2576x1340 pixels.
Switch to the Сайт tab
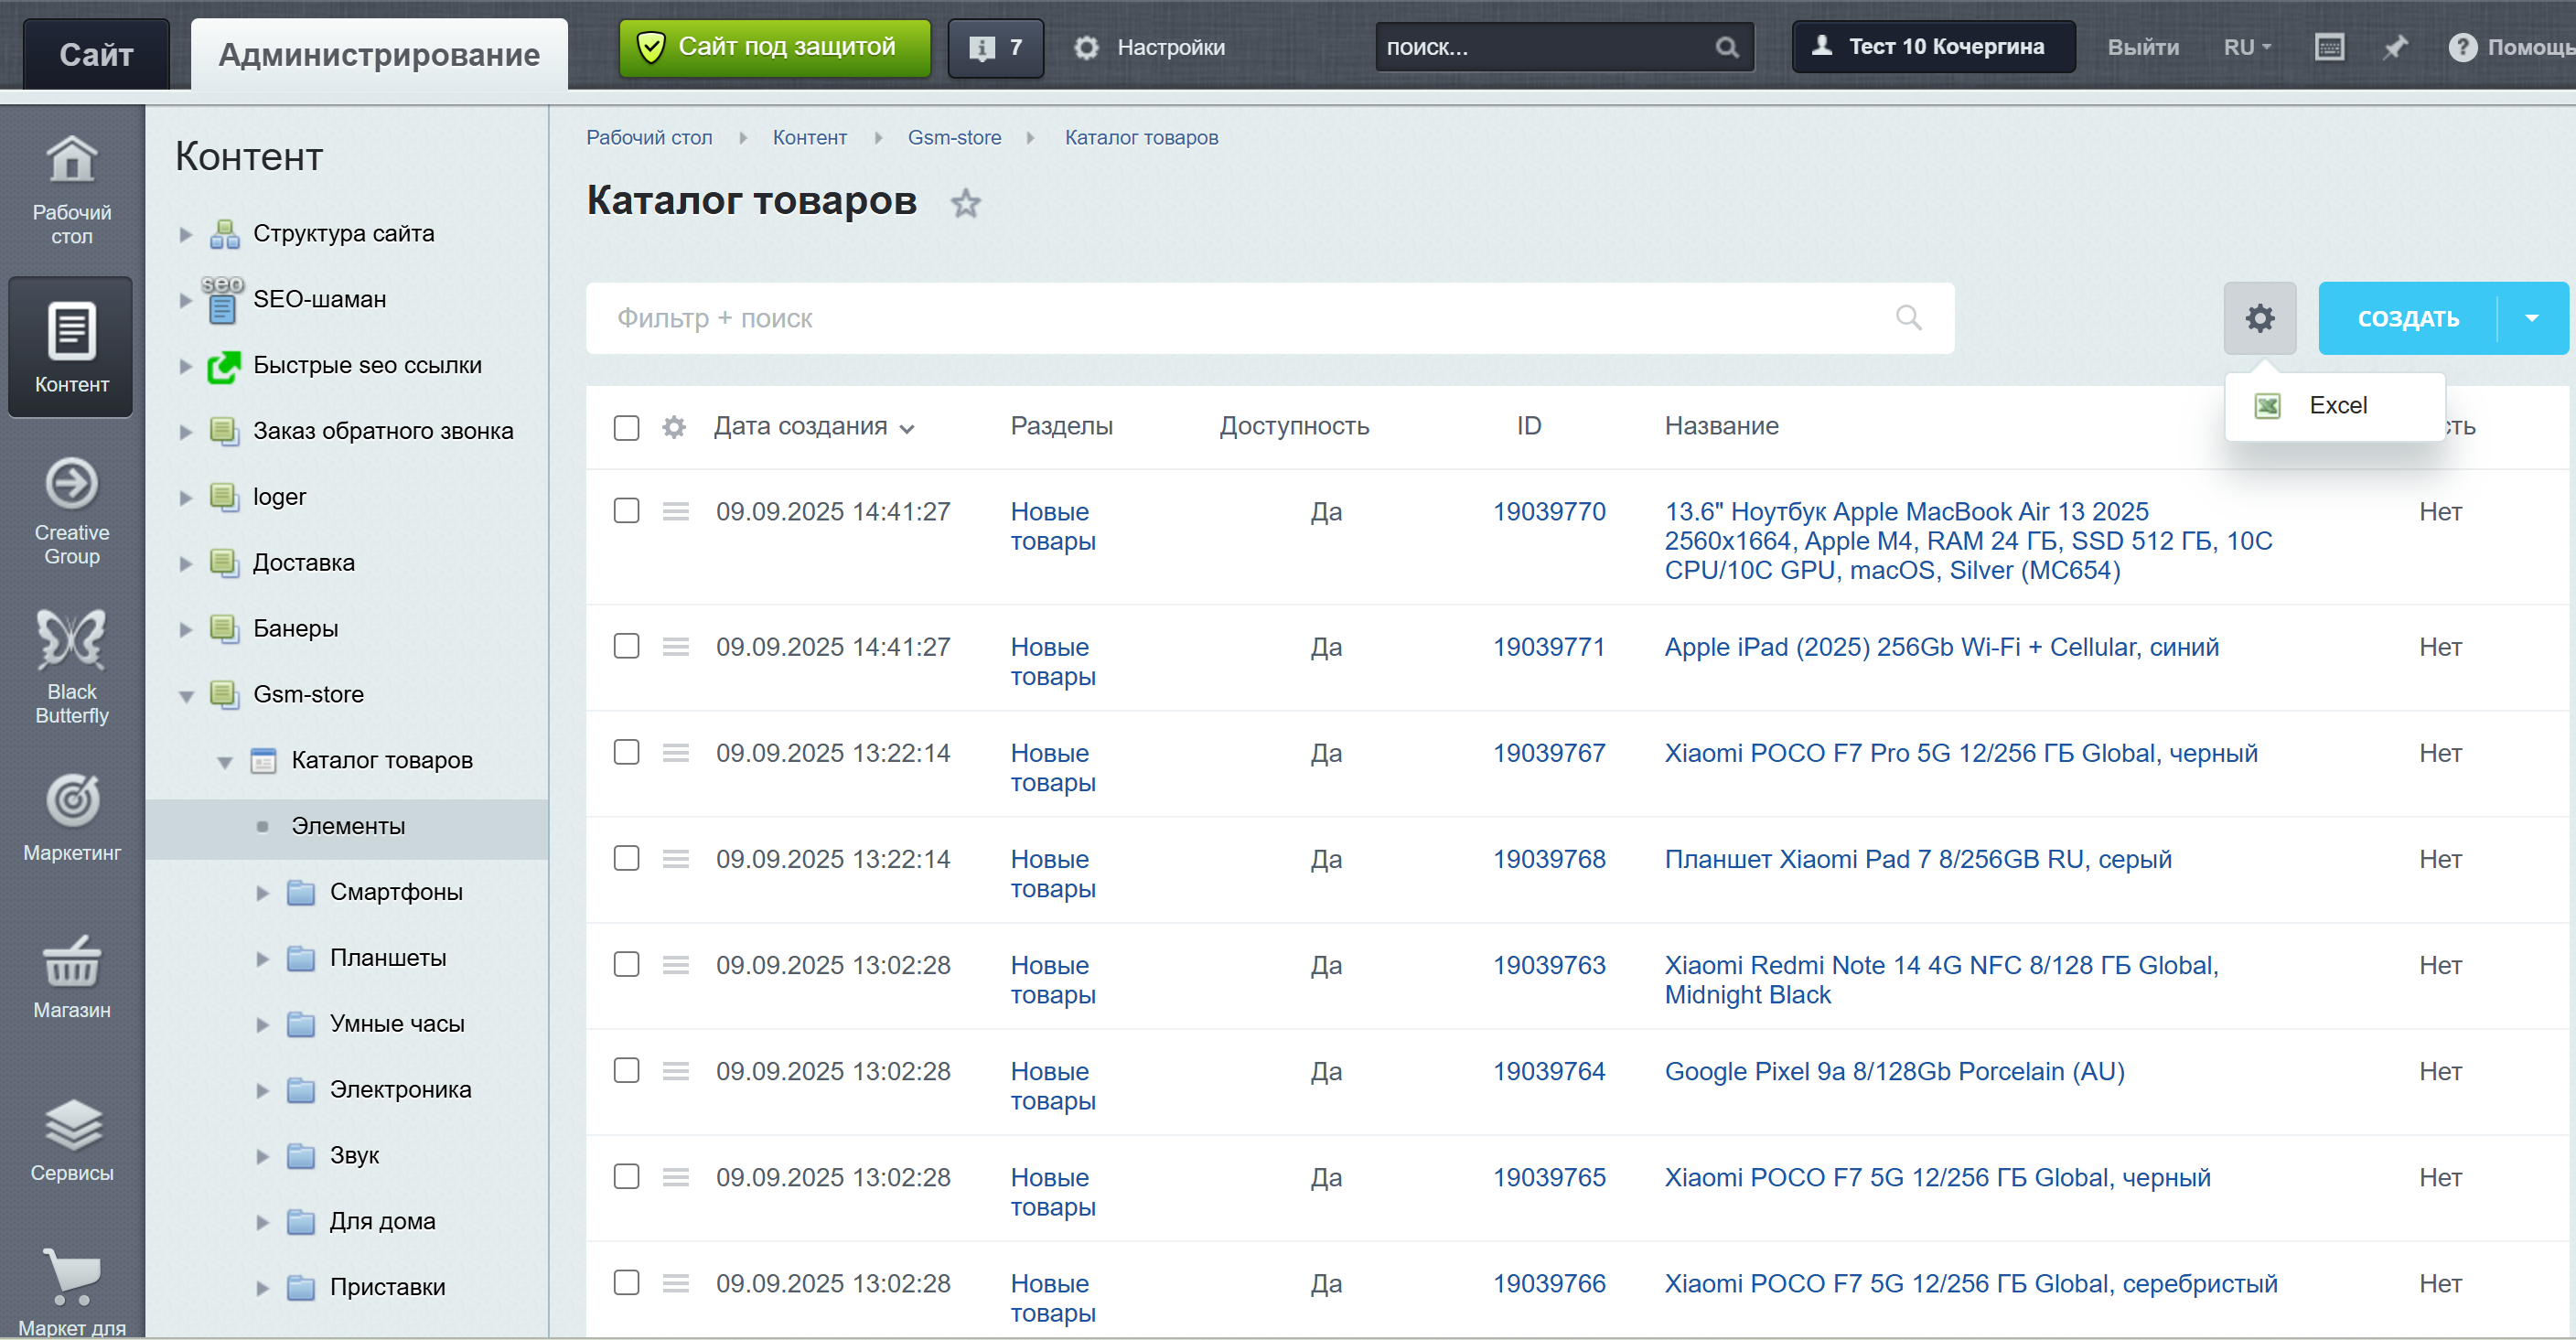(96, 54)
